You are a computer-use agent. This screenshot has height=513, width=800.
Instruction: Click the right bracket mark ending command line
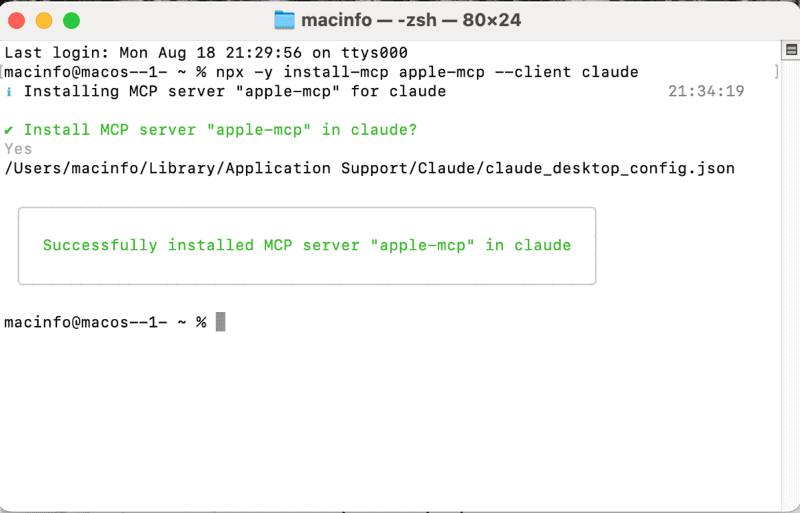(777, 72)
